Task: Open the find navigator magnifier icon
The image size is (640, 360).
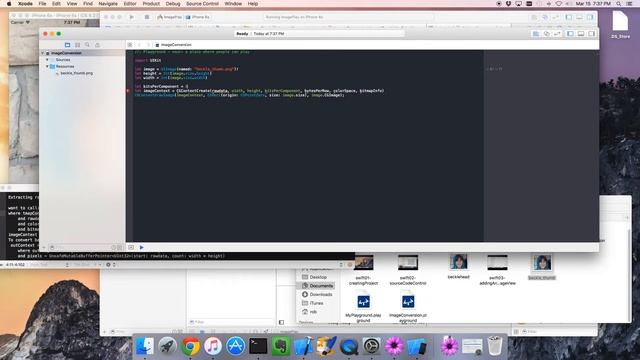Action: point(87,45)
